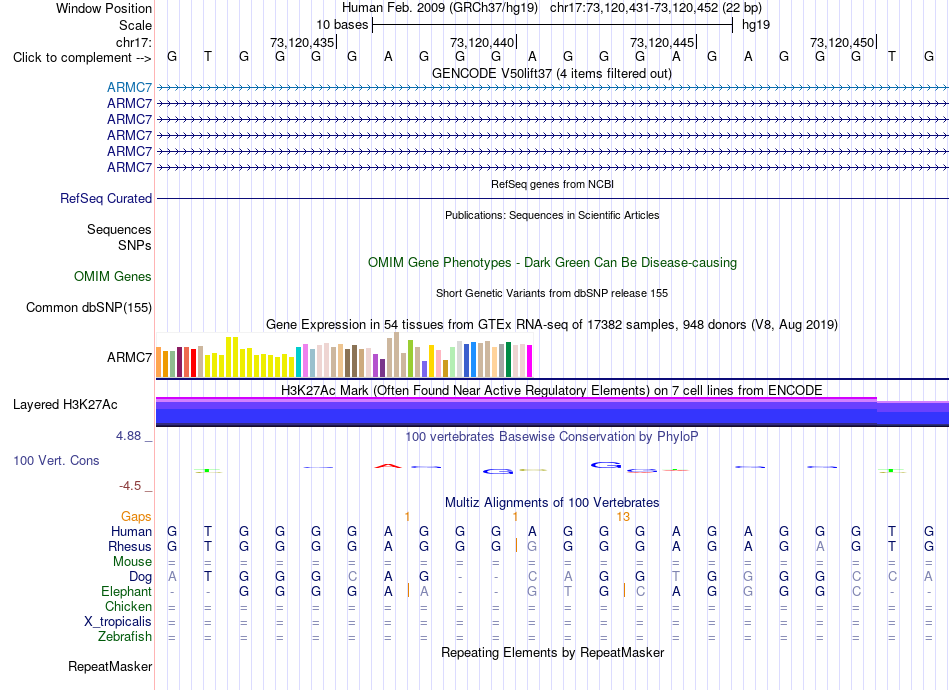Select the Dog alignment row label
Viewport: 950px width, 690px height.
[140, 577]
